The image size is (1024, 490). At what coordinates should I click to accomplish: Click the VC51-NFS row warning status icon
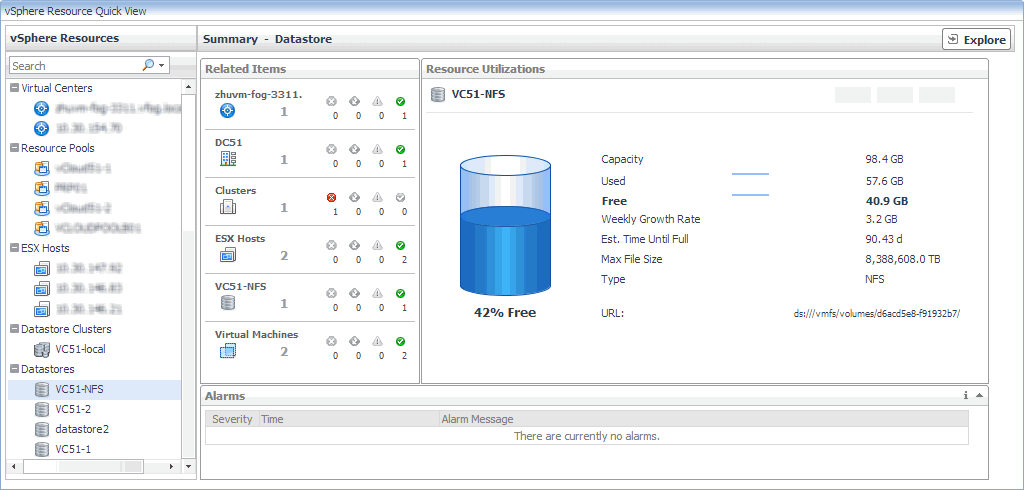377,293
